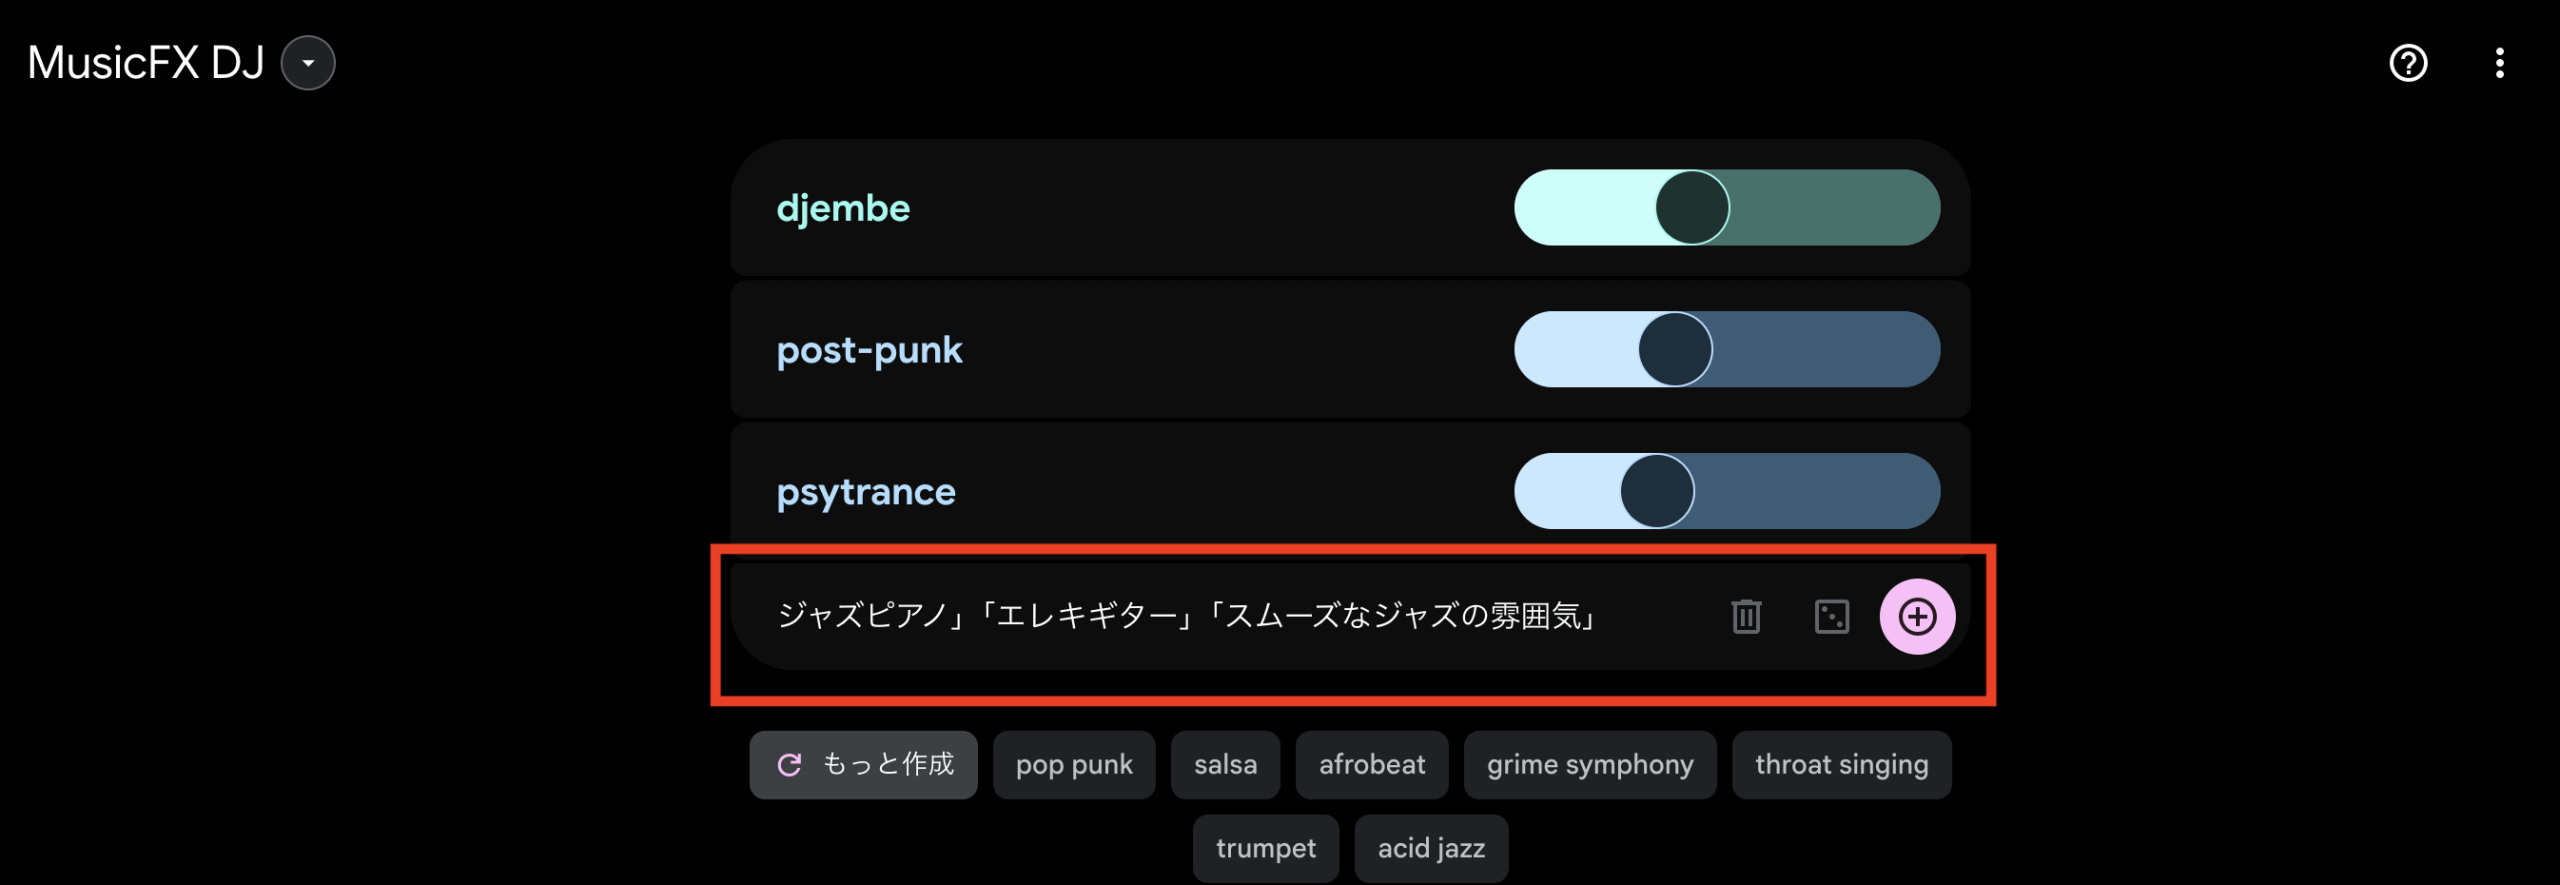
Task: Expand the MusicFX DJ dropdown arrow
Action: click(x=308, y=63)
